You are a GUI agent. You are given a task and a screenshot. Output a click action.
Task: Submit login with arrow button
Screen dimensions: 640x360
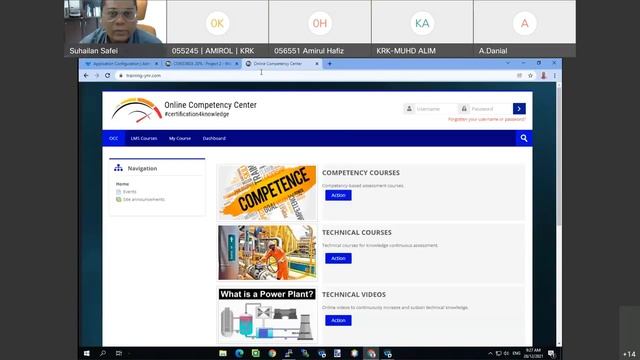pyautogui.click(x=519, y=109)
